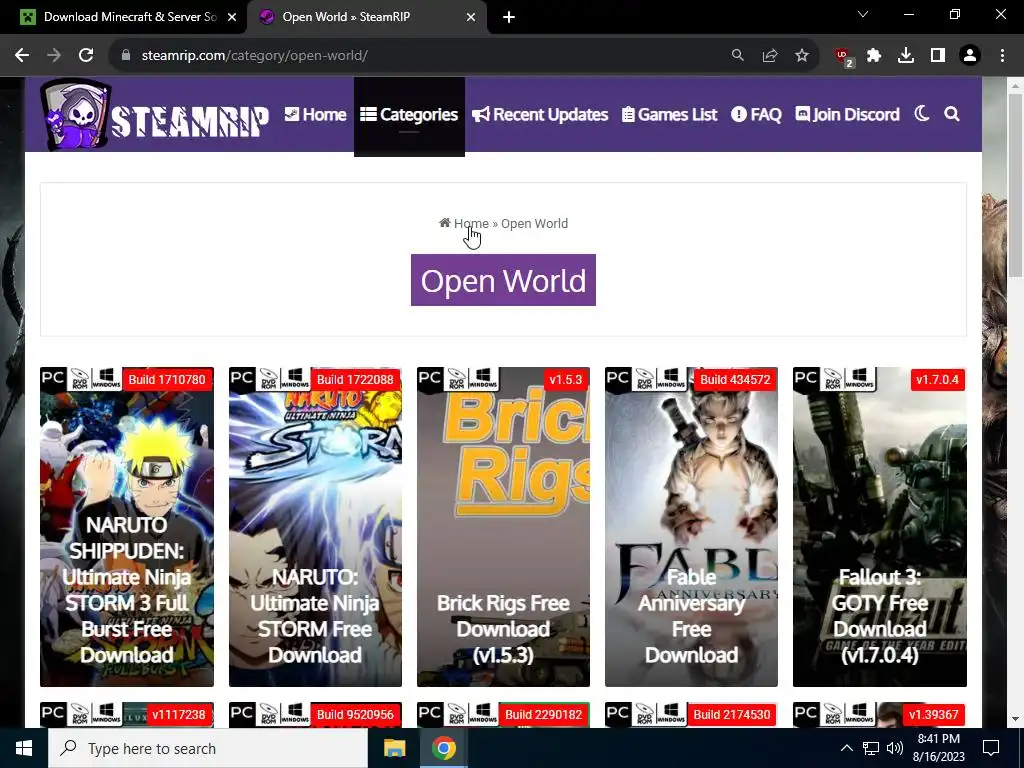Image resolution: width=1024 pixels, height=768 pixels.
Task: Click the page vertical scrollbar thumb
Action: tap(1015, 185)
